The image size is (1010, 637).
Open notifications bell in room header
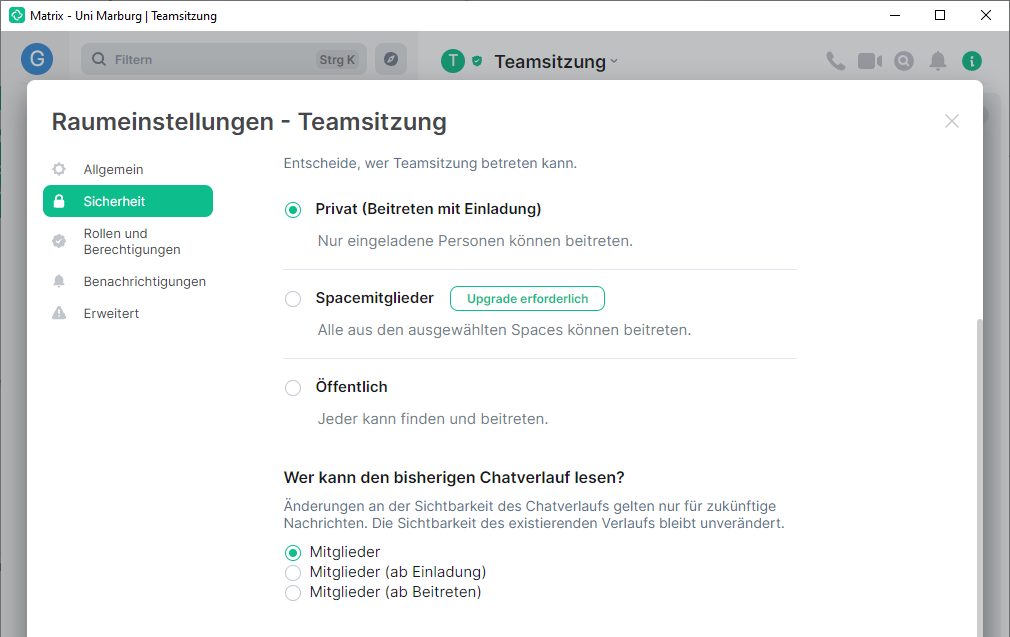(x=938, y=61)
